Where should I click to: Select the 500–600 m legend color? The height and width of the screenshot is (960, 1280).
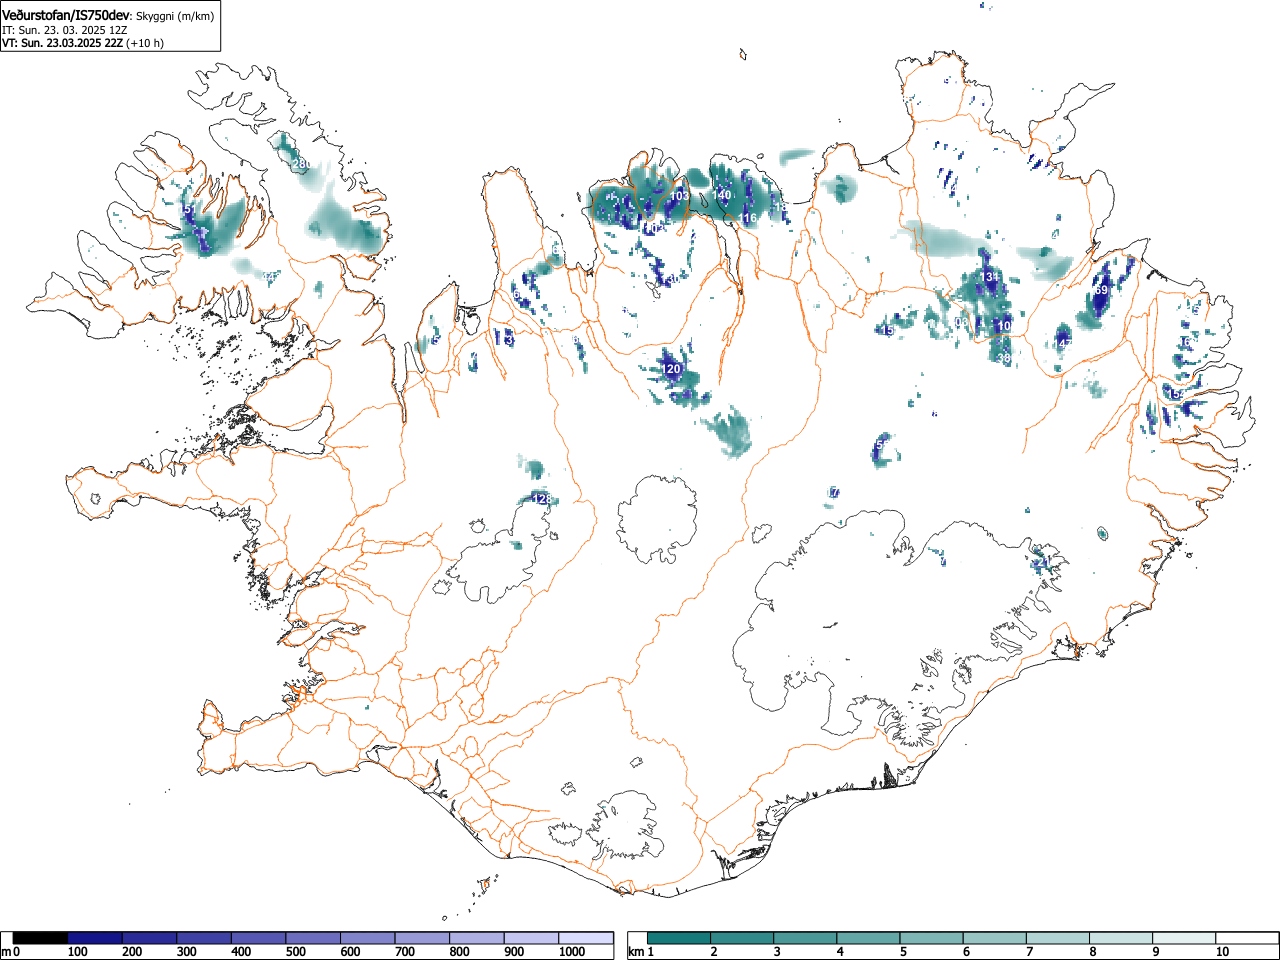313,938
